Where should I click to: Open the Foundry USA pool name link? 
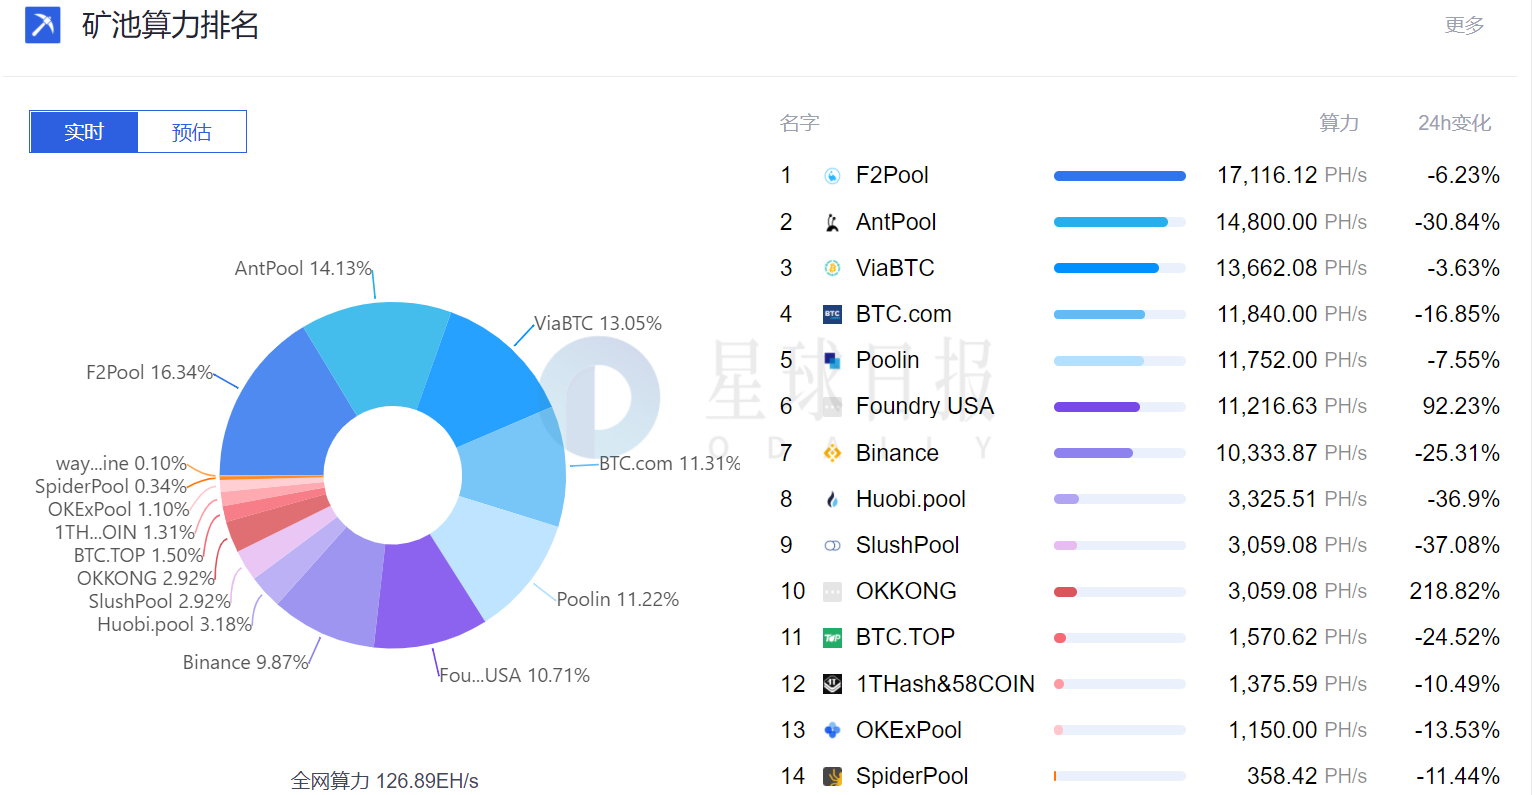pos(925,406)
